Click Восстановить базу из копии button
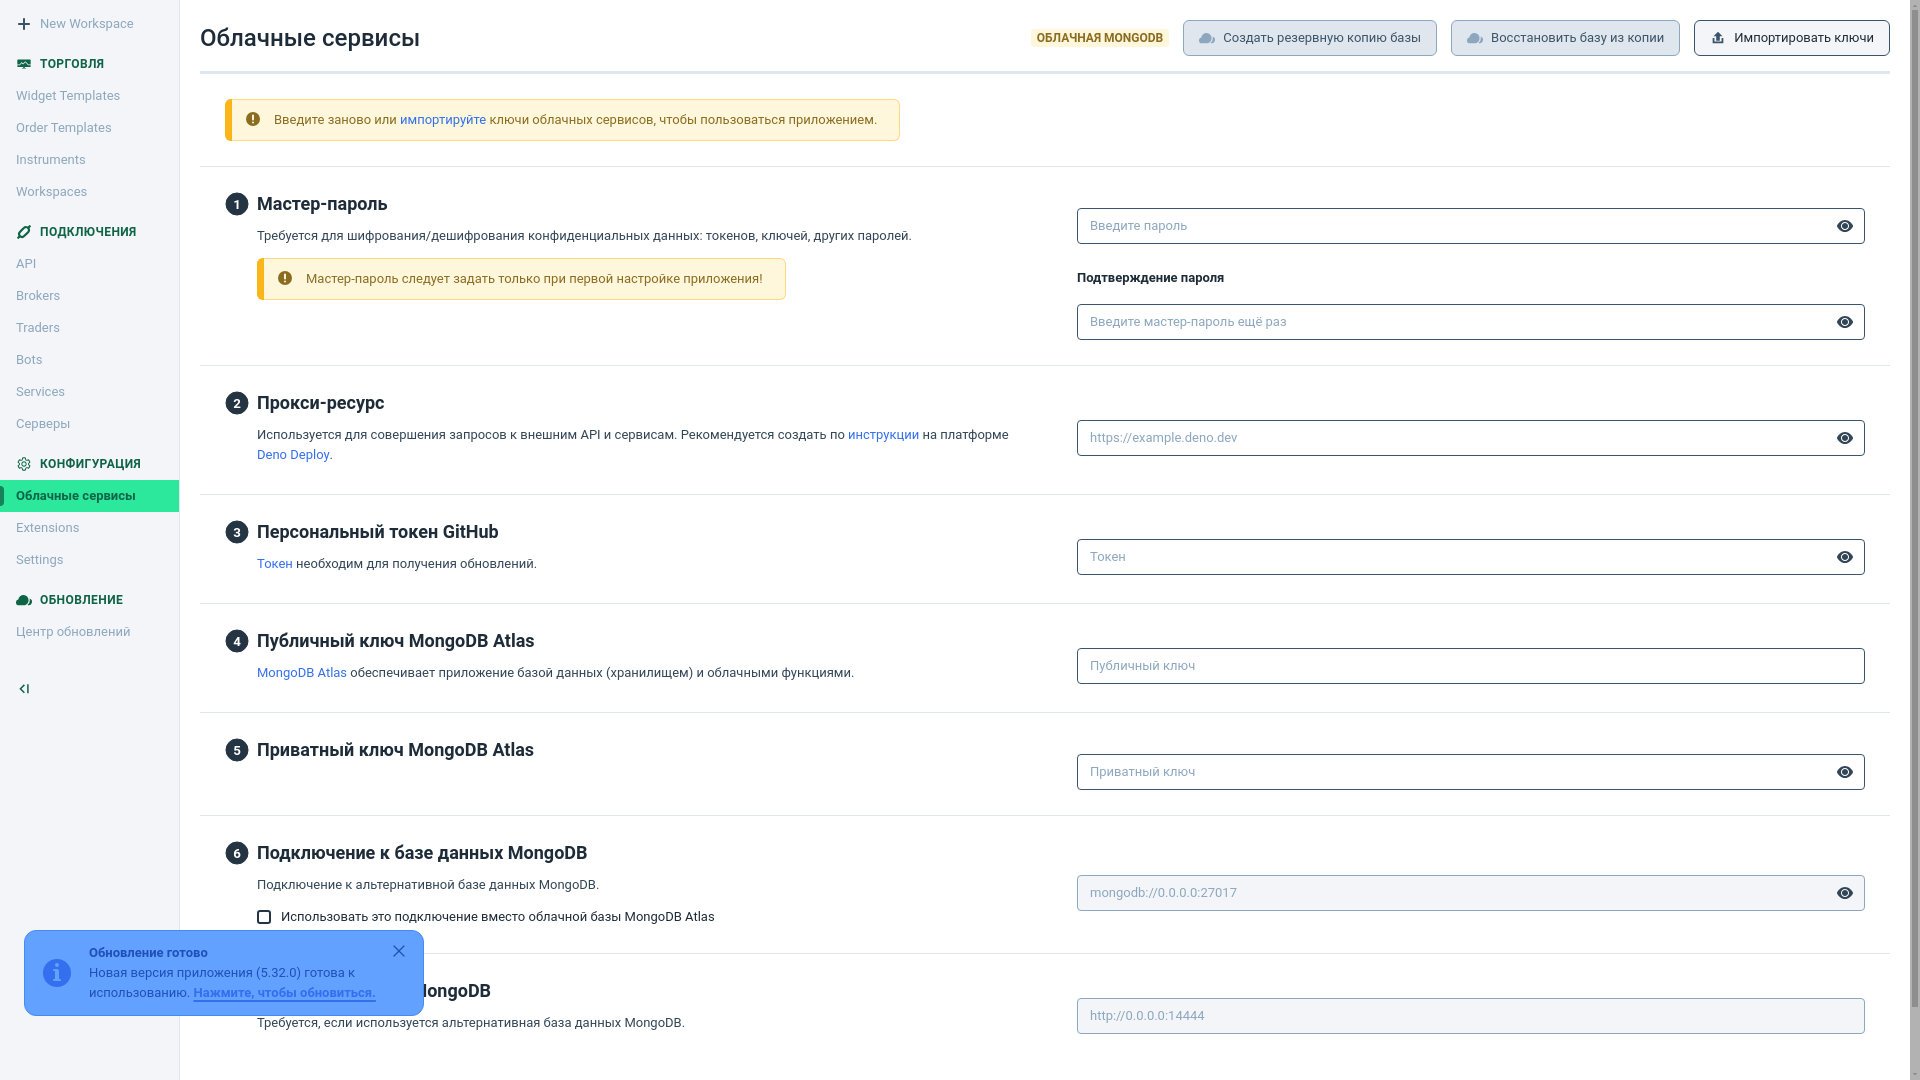Viewport: 1920px width, 1080px height. (1565, 38)
